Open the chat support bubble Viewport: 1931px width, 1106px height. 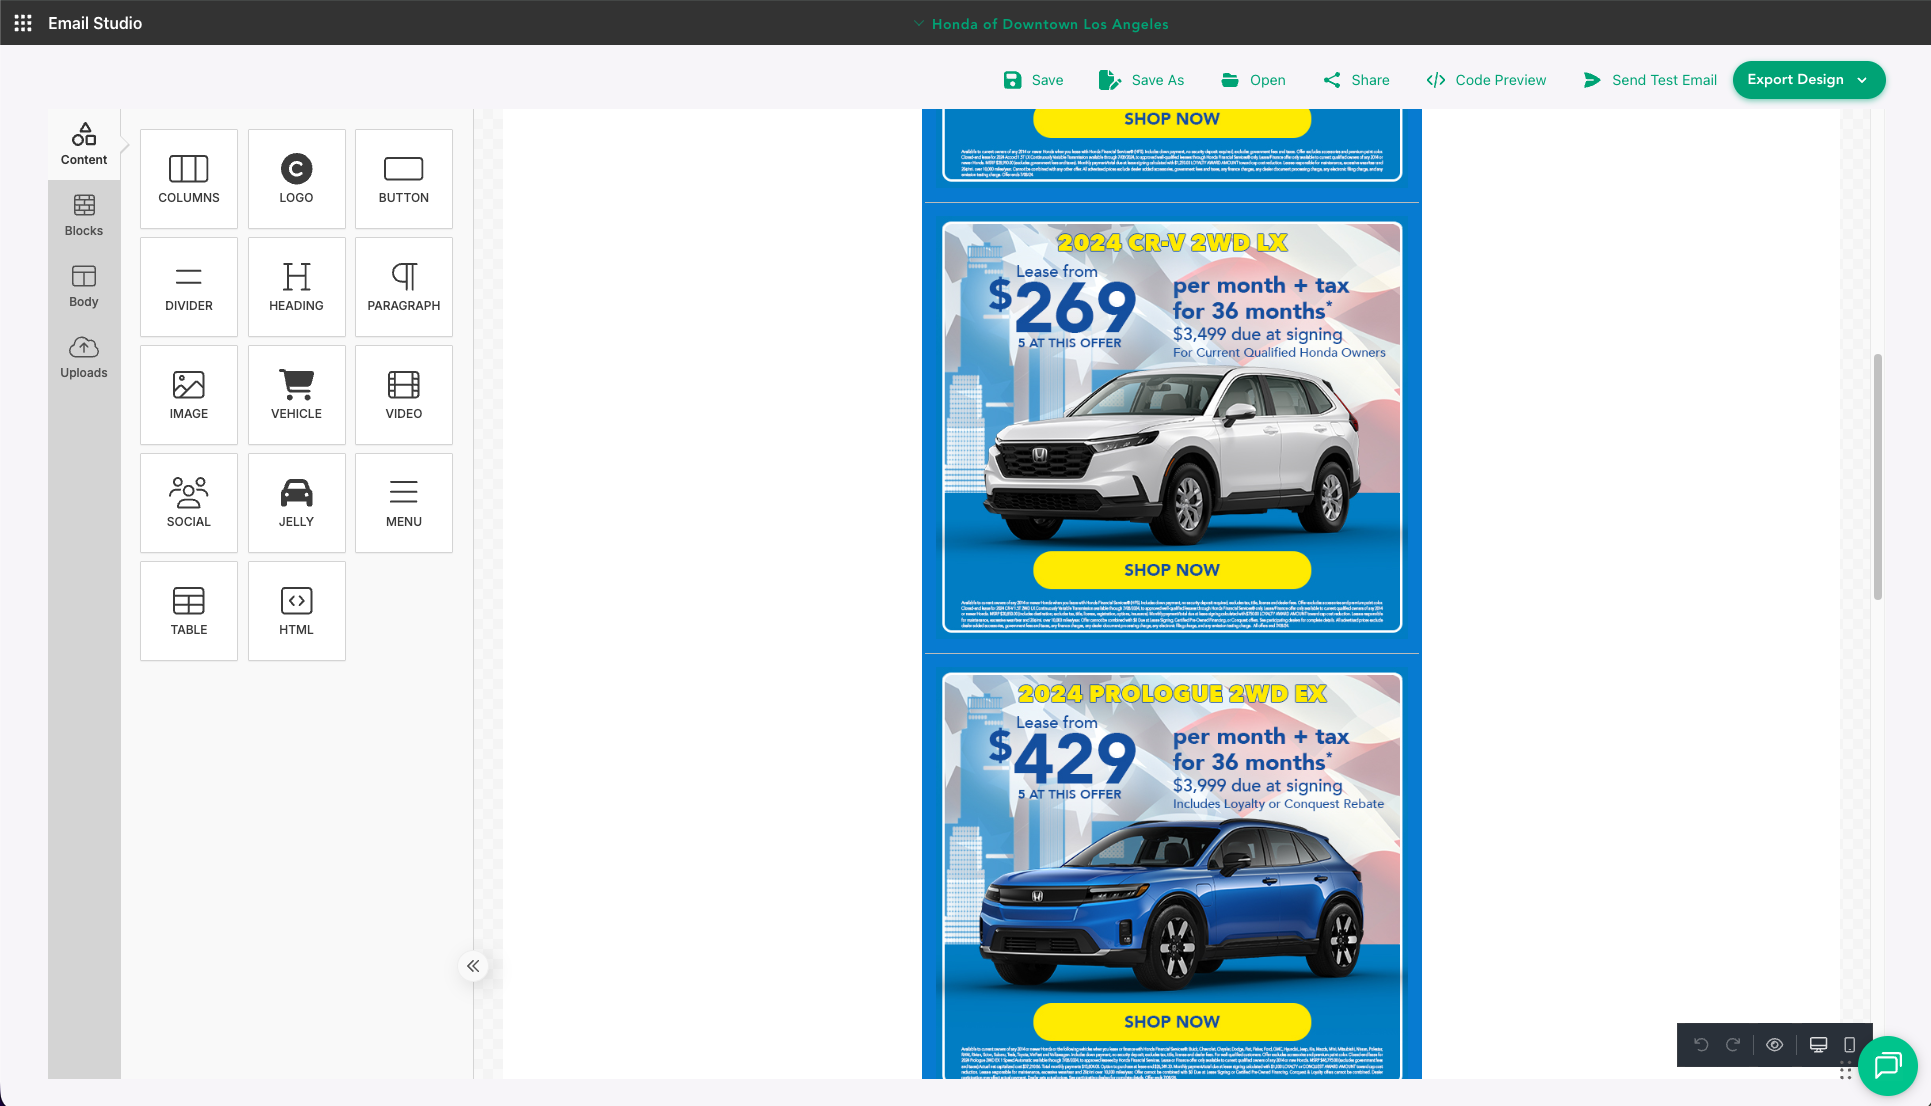coord(1888,1066)
